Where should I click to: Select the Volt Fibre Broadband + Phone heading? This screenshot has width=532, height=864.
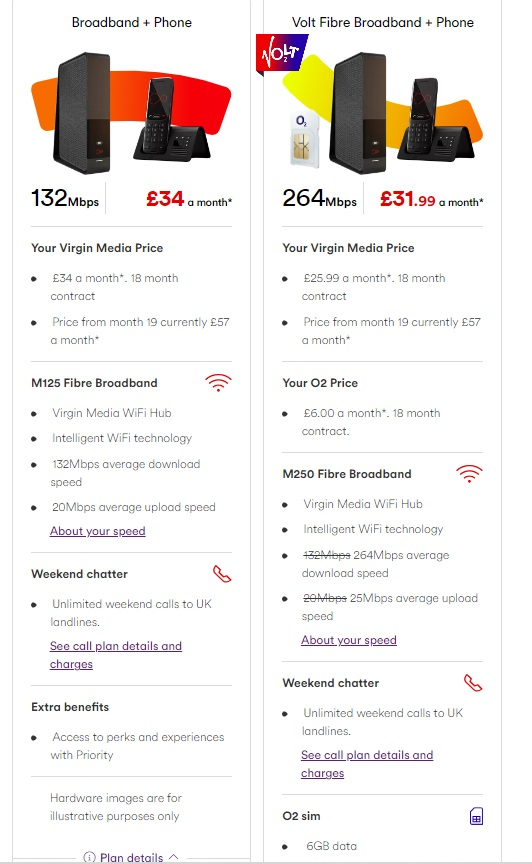pyautogui.click(x=383, y=23)
